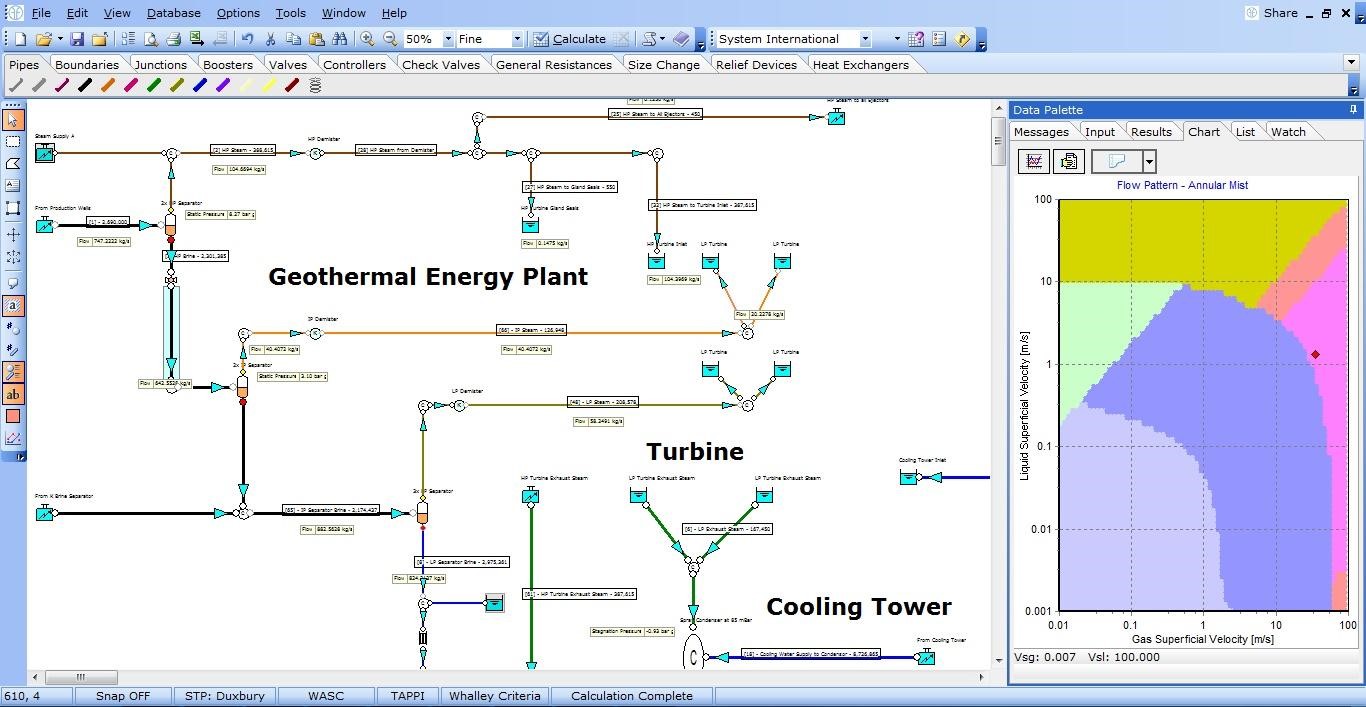Open the 'Fine' quality dropdown

[516, 39]
